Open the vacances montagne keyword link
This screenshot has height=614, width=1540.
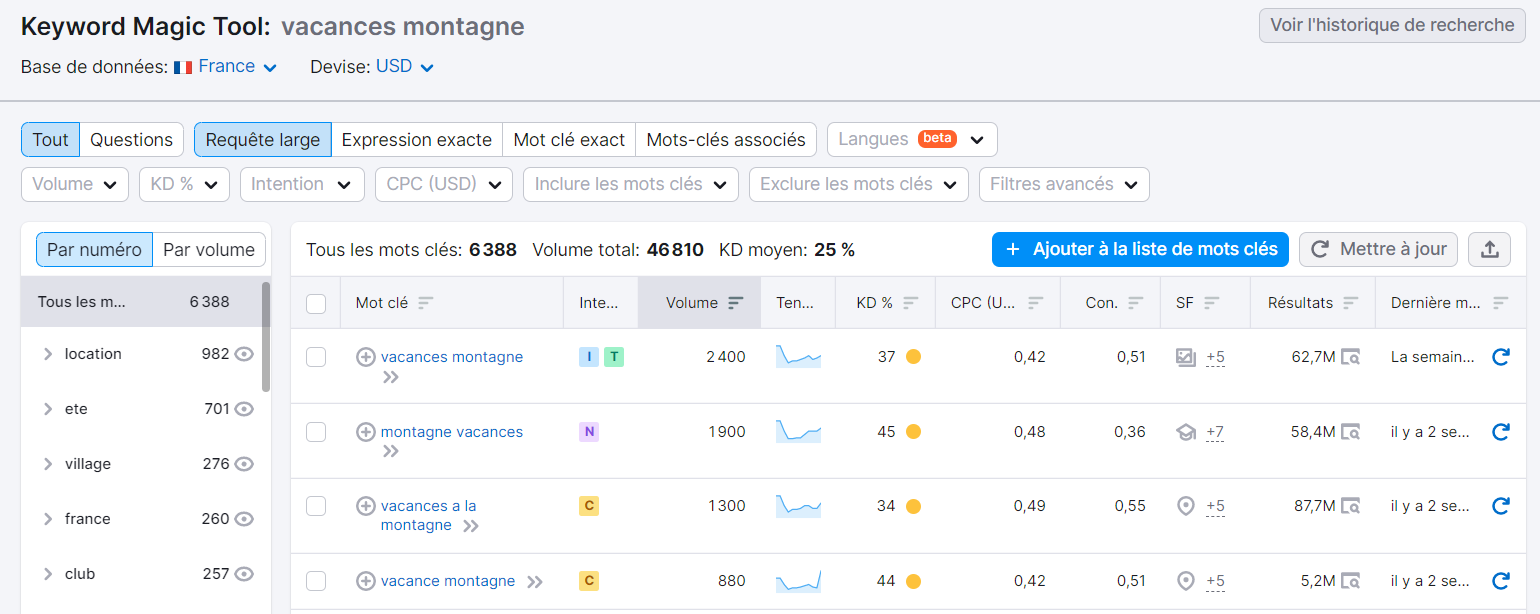pyautogui.click(x=452, y=357)
